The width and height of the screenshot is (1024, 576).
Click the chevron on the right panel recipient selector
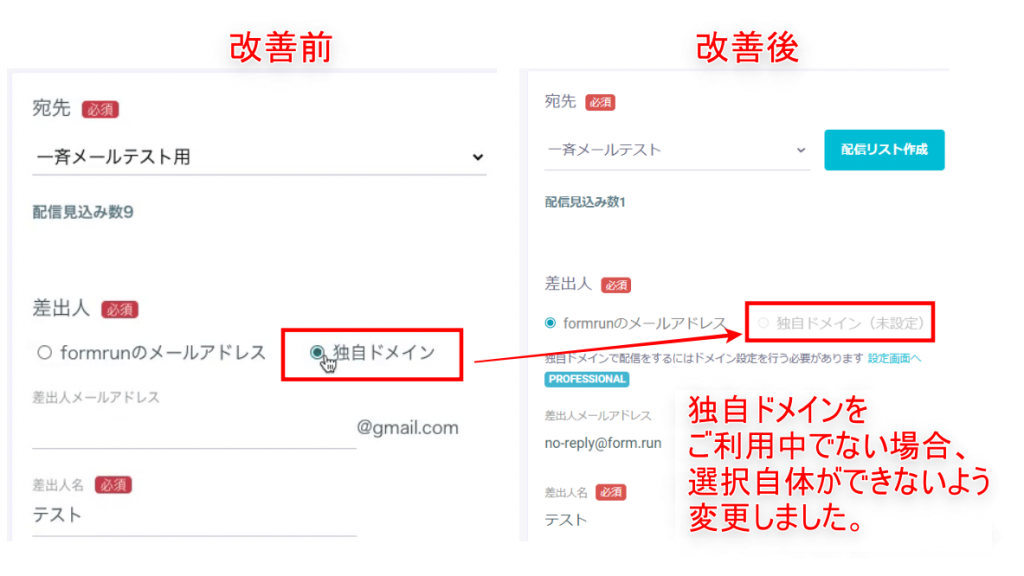(x=803, y=149)
